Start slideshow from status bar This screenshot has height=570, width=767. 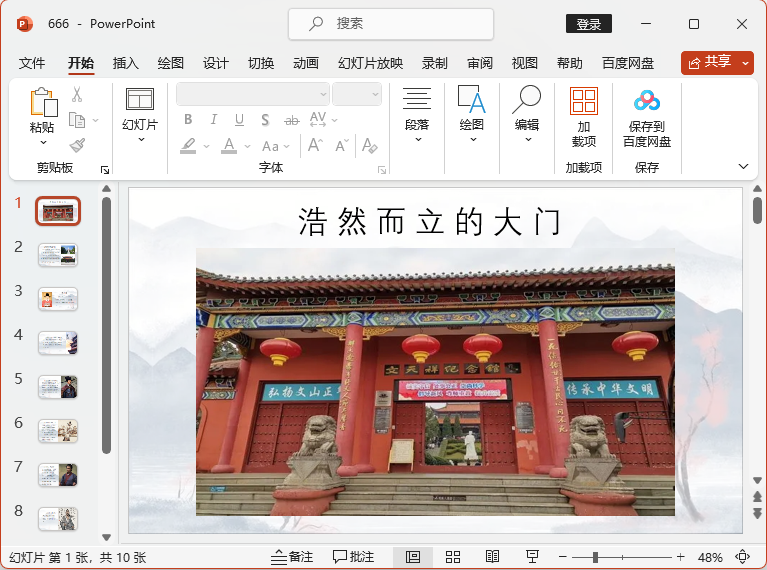coord(532,557)
